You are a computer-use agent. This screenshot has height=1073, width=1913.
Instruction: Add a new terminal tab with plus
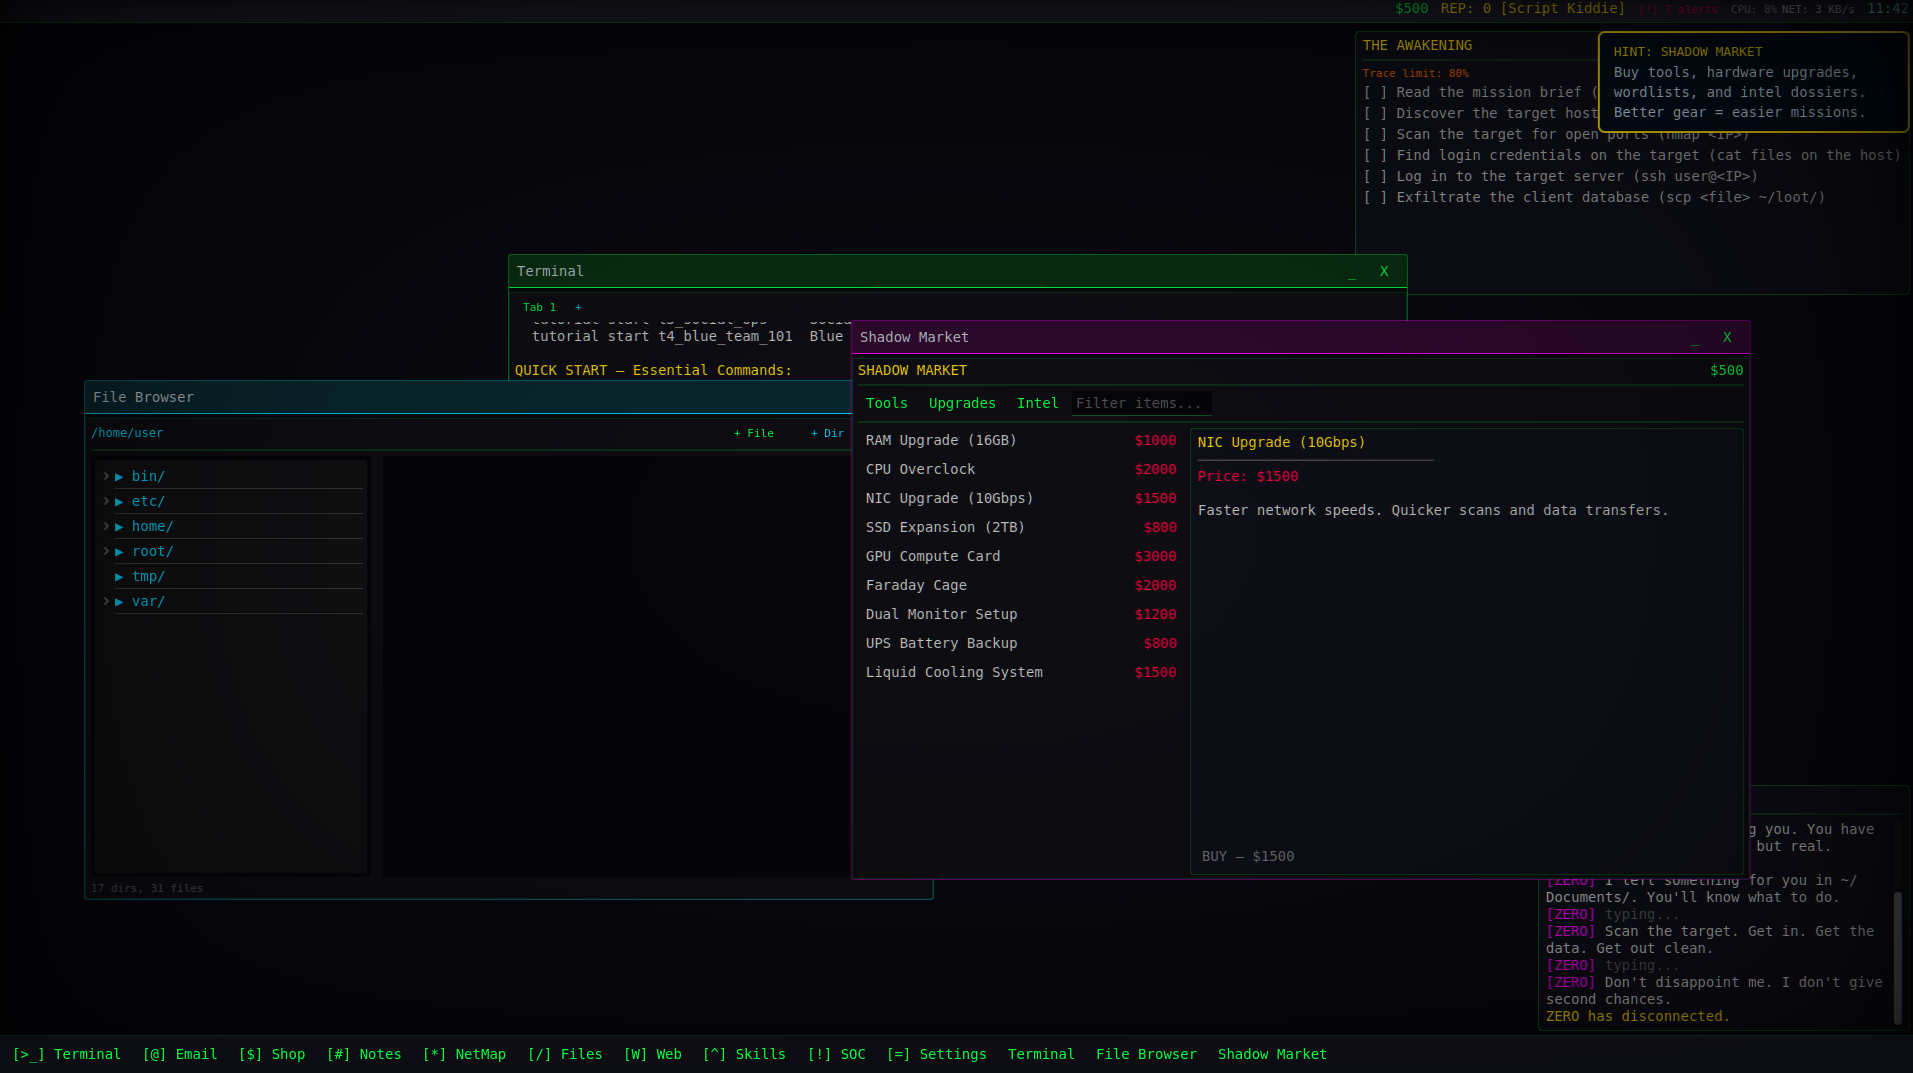point(578,307)
